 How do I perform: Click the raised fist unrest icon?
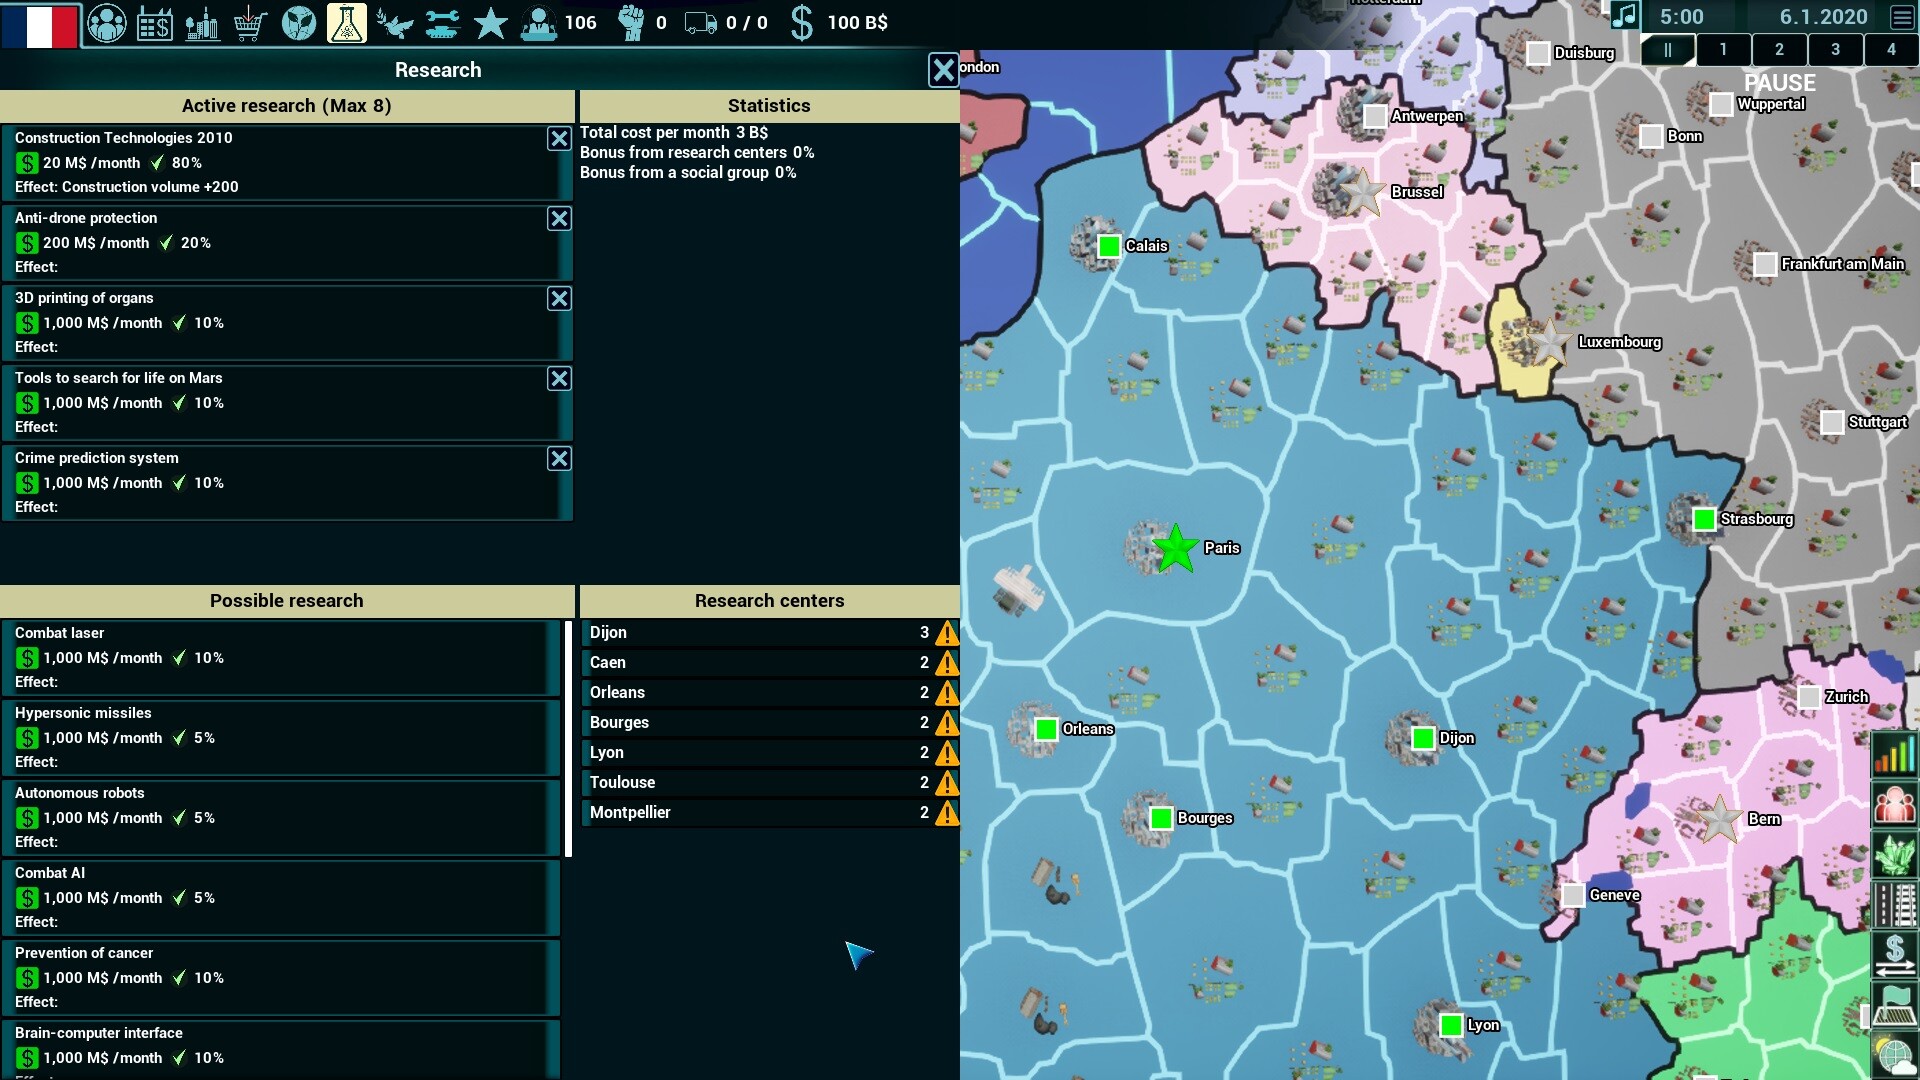coord(630,23)
